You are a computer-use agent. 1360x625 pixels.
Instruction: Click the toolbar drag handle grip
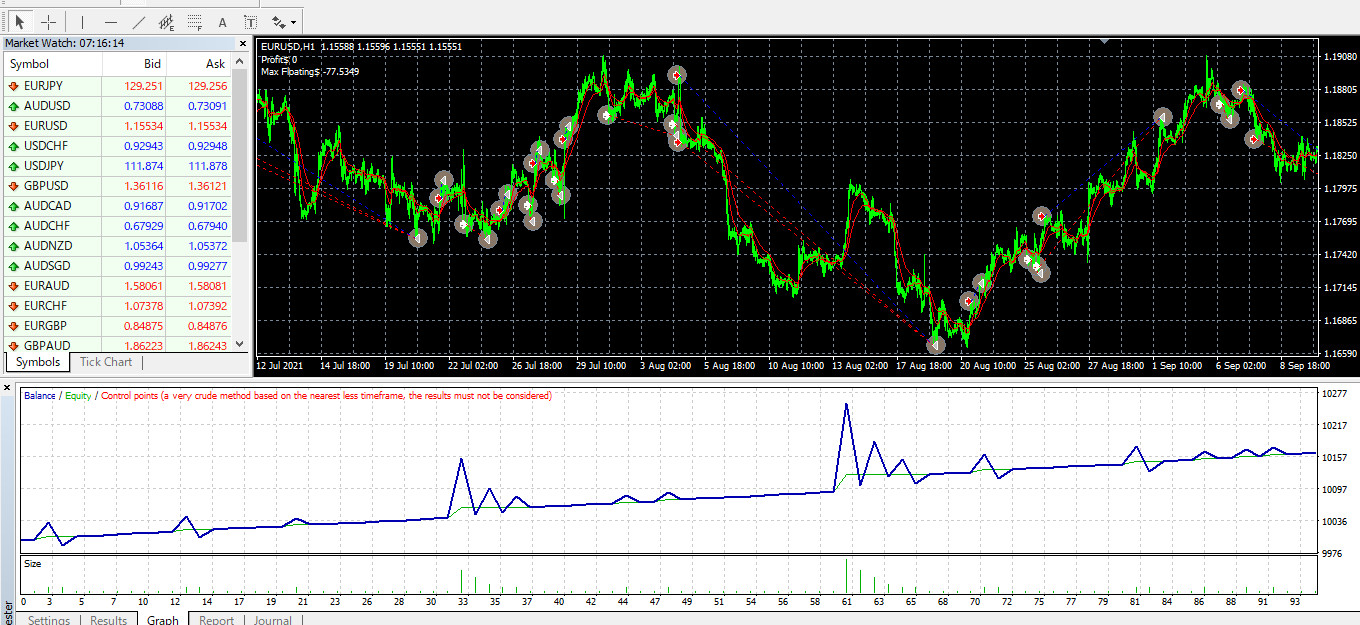coord(3,21)
